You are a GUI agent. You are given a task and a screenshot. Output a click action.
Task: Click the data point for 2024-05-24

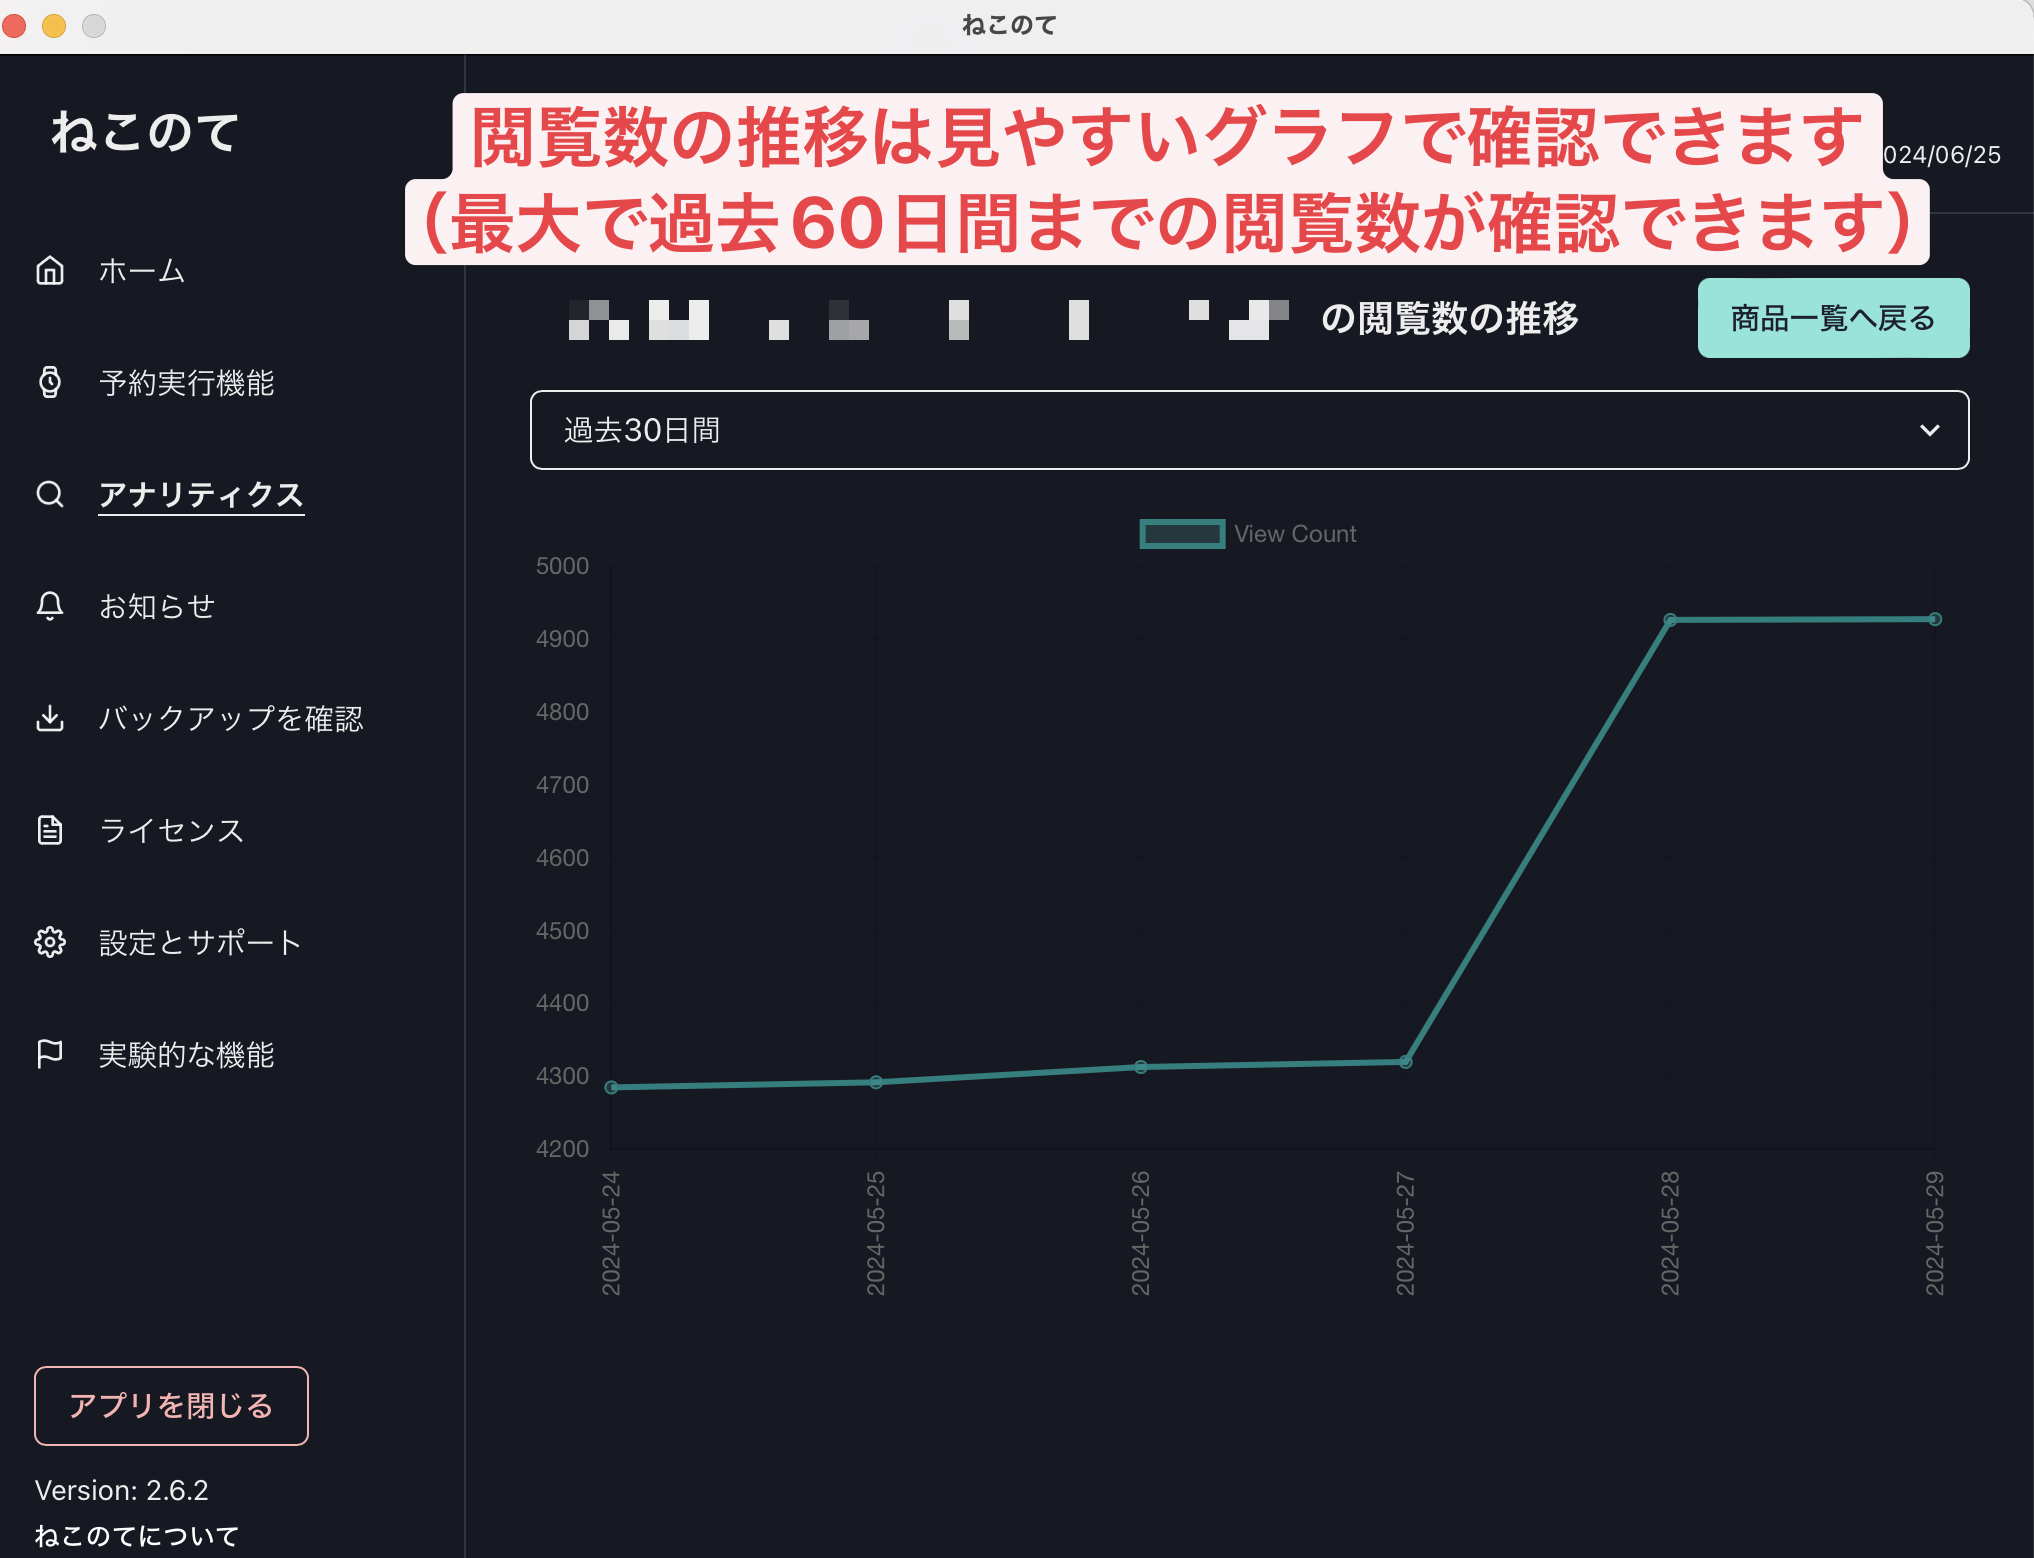click(x=612, y=1087)
